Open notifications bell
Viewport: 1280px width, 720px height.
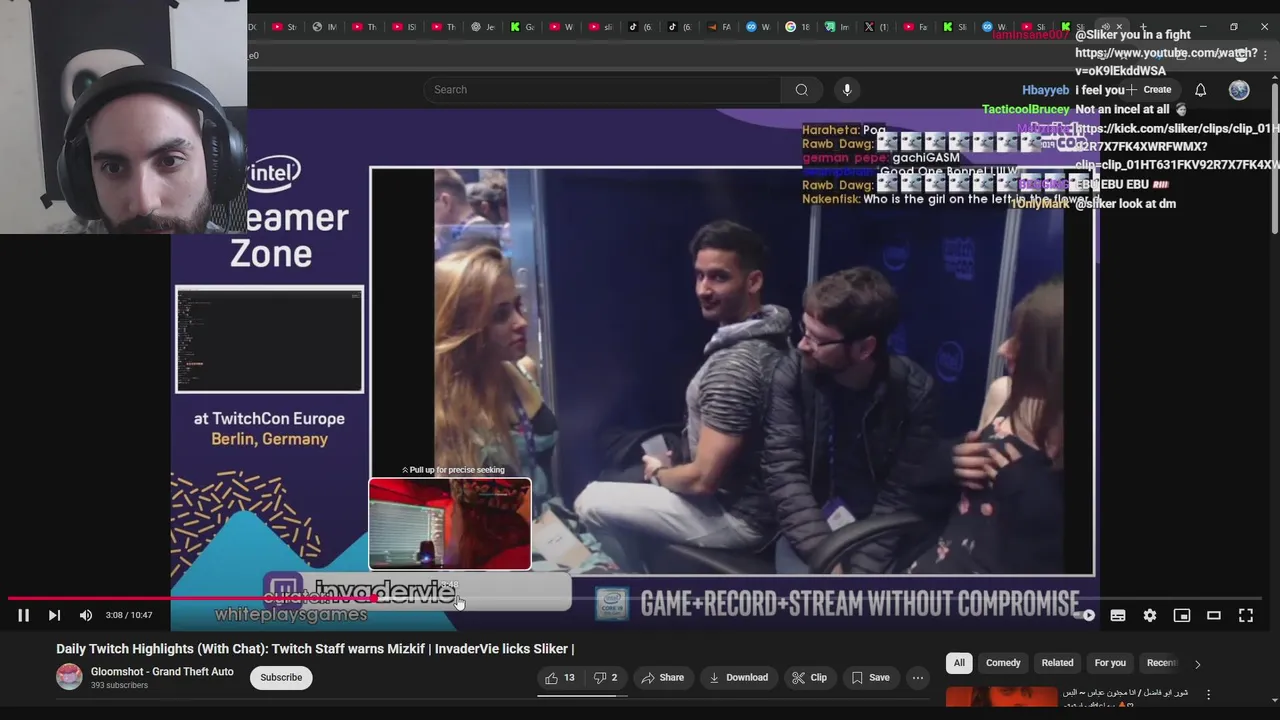click(1200, 90)
